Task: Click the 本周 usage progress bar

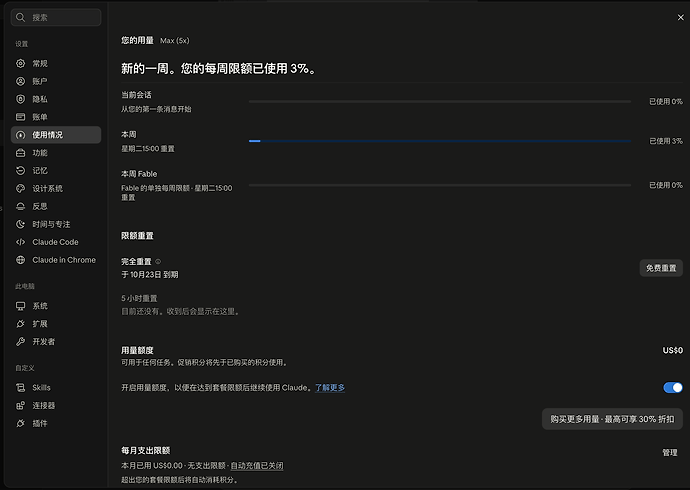Action: (440, 141)
